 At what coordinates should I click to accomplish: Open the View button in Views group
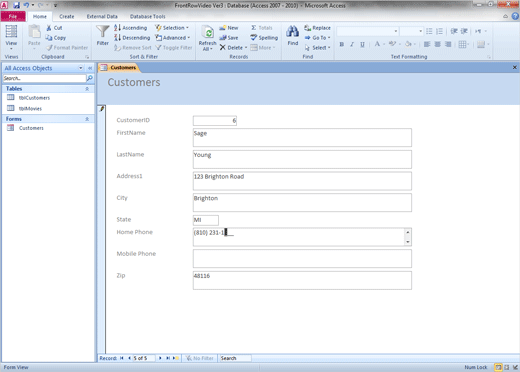pyautogui.click(x=11, y=37)
